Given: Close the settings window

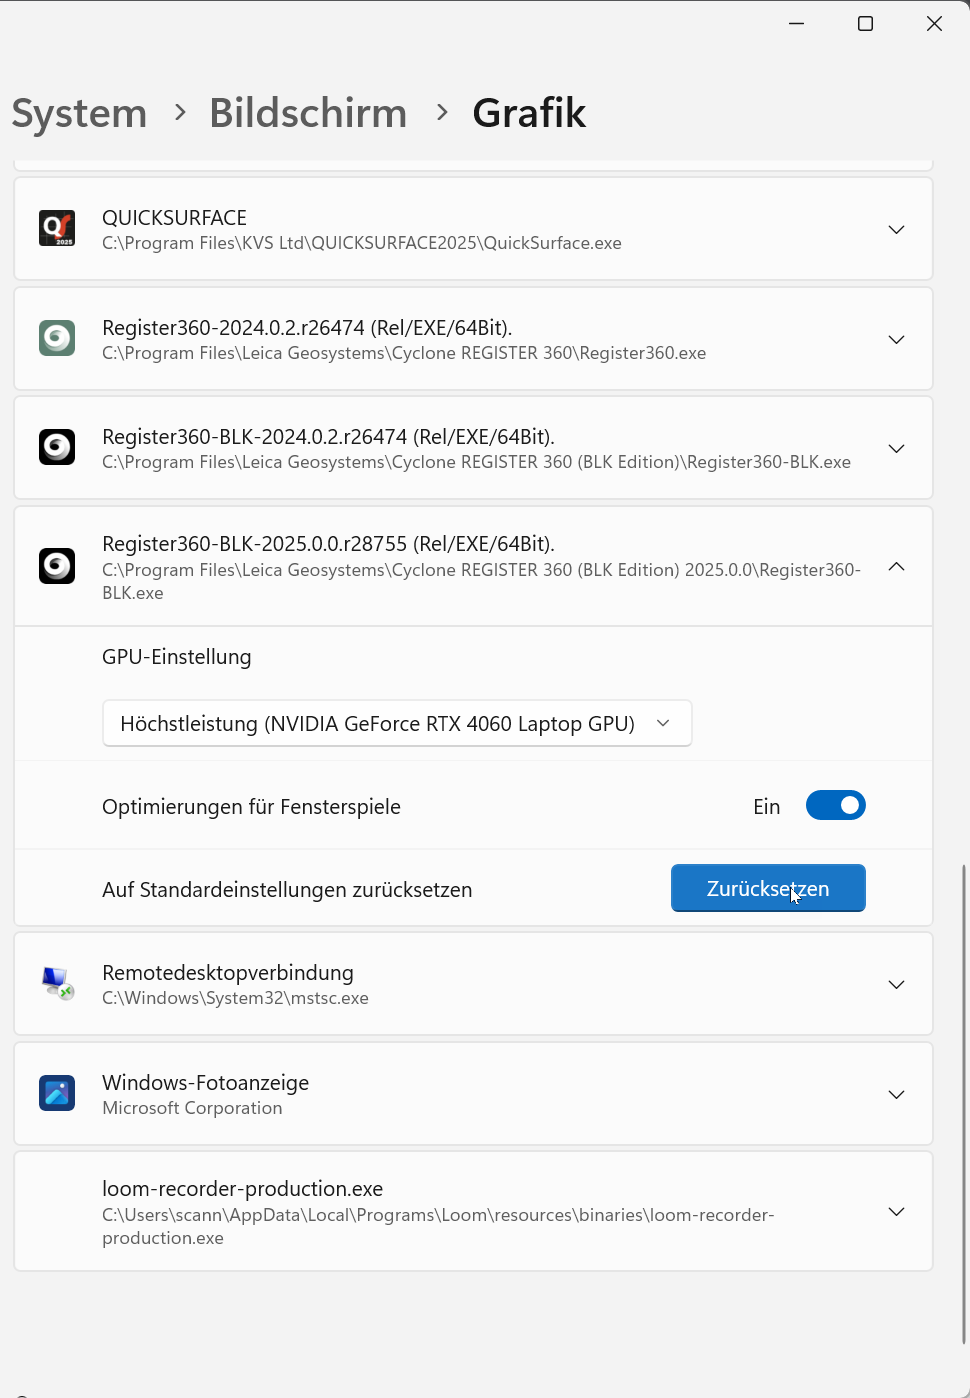Looking at the screenshot, I should (934, 23).
